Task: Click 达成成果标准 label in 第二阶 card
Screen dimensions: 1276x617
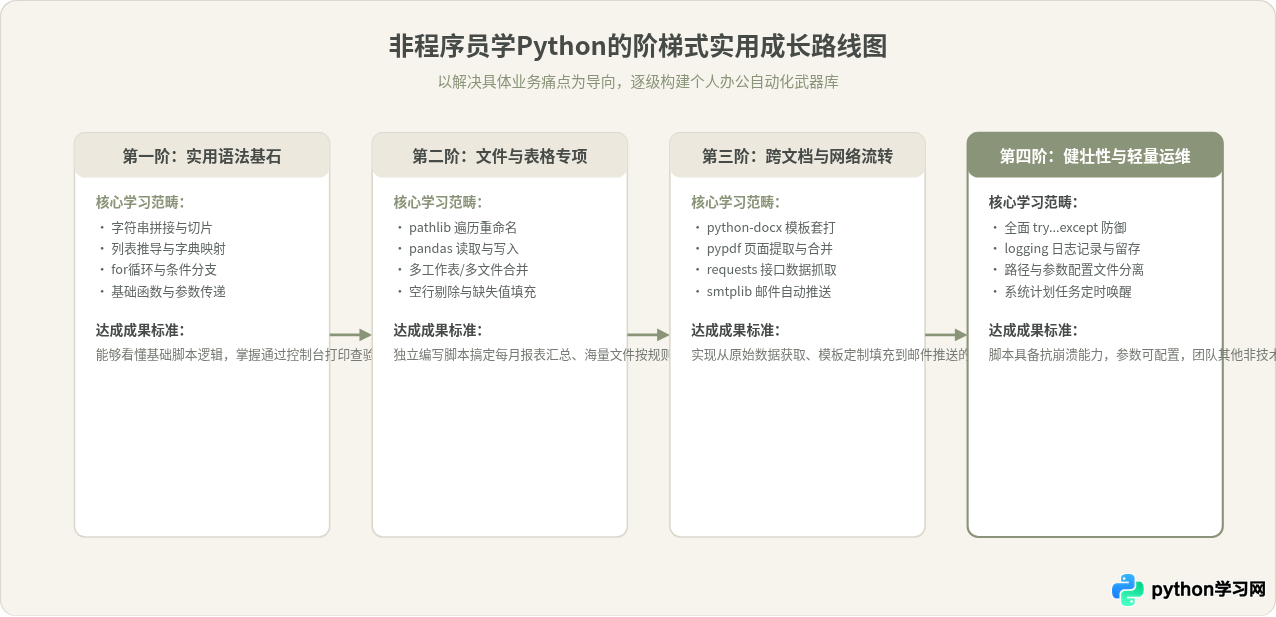Action: point(438,330)
